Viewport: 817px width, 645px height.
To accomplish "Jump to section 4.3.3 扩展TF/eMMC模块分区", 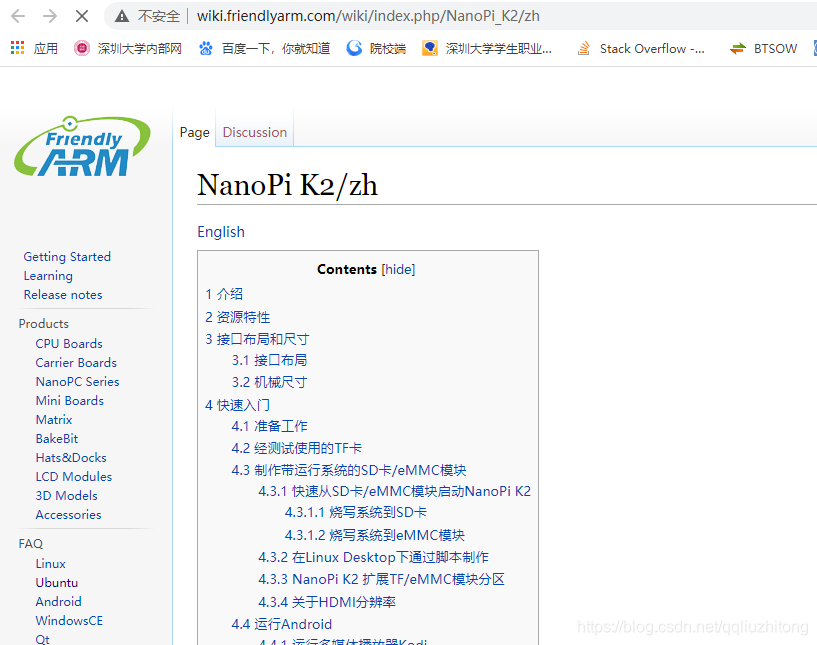I will [381, 579].
